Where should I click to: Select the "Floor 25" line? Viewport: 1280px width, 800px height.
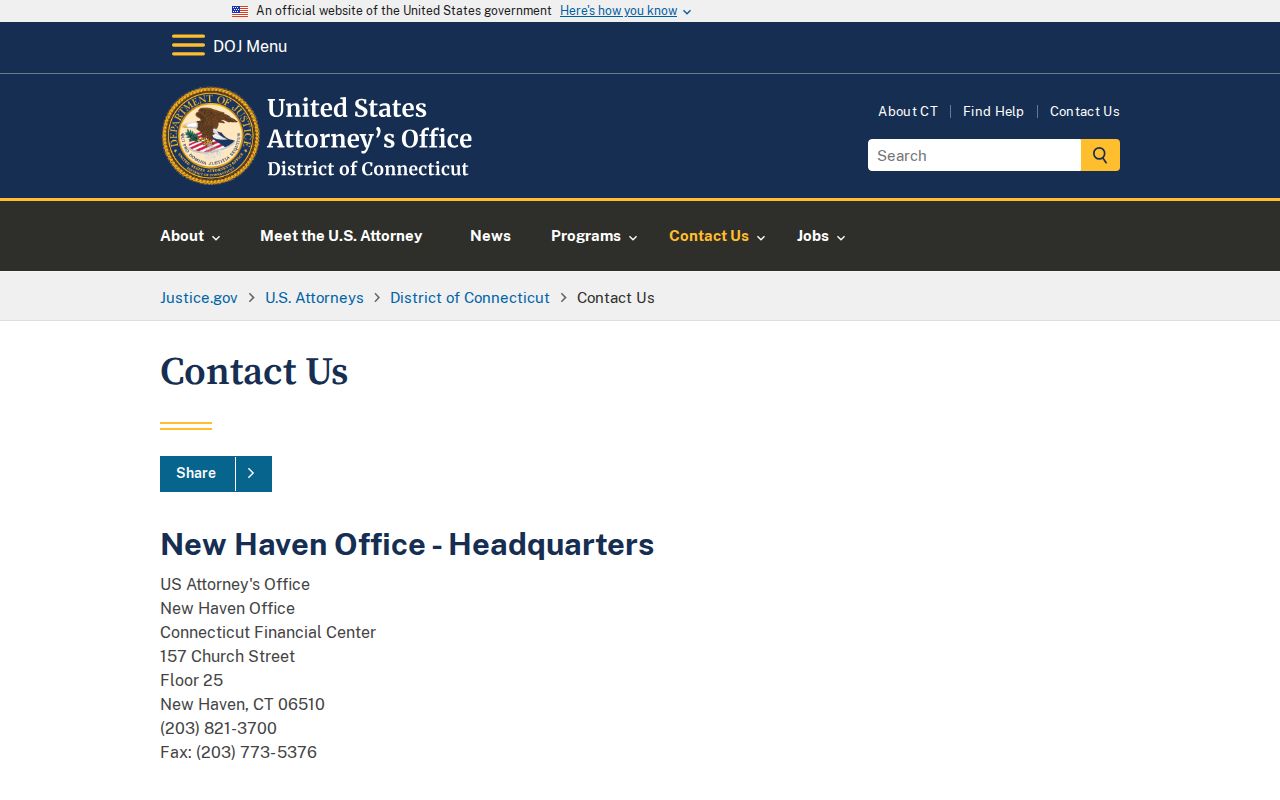(191, 680)
